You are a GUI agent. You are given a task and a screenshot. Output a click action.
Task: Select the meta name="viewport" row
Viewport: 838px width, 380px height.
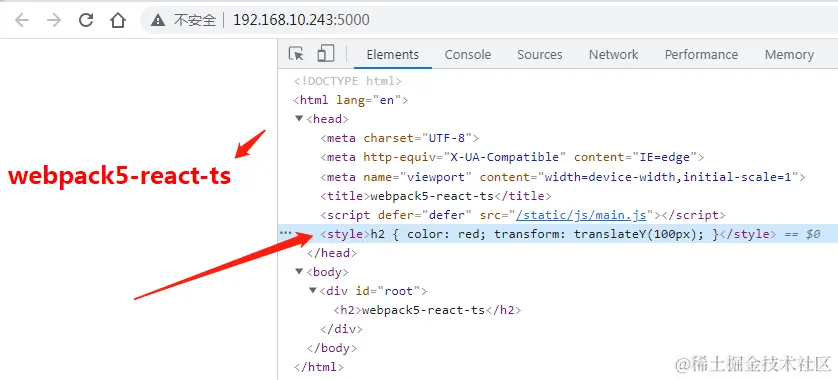[563, 176]
